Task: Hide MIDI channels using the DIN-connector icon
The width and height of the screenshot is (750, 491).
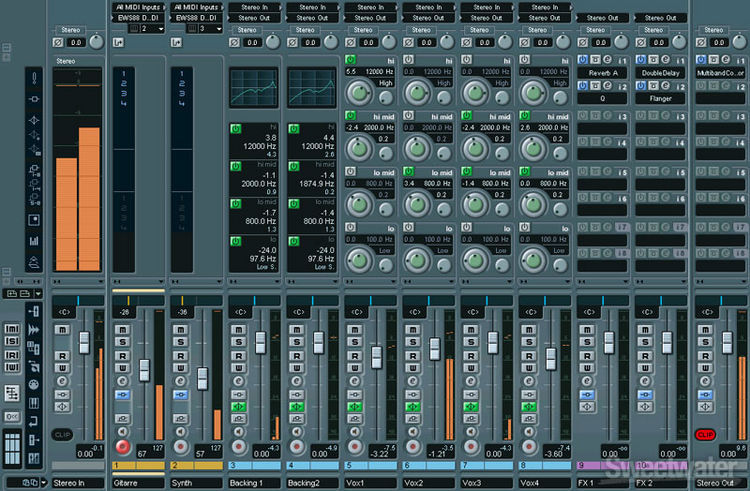Action: [33, 384]
